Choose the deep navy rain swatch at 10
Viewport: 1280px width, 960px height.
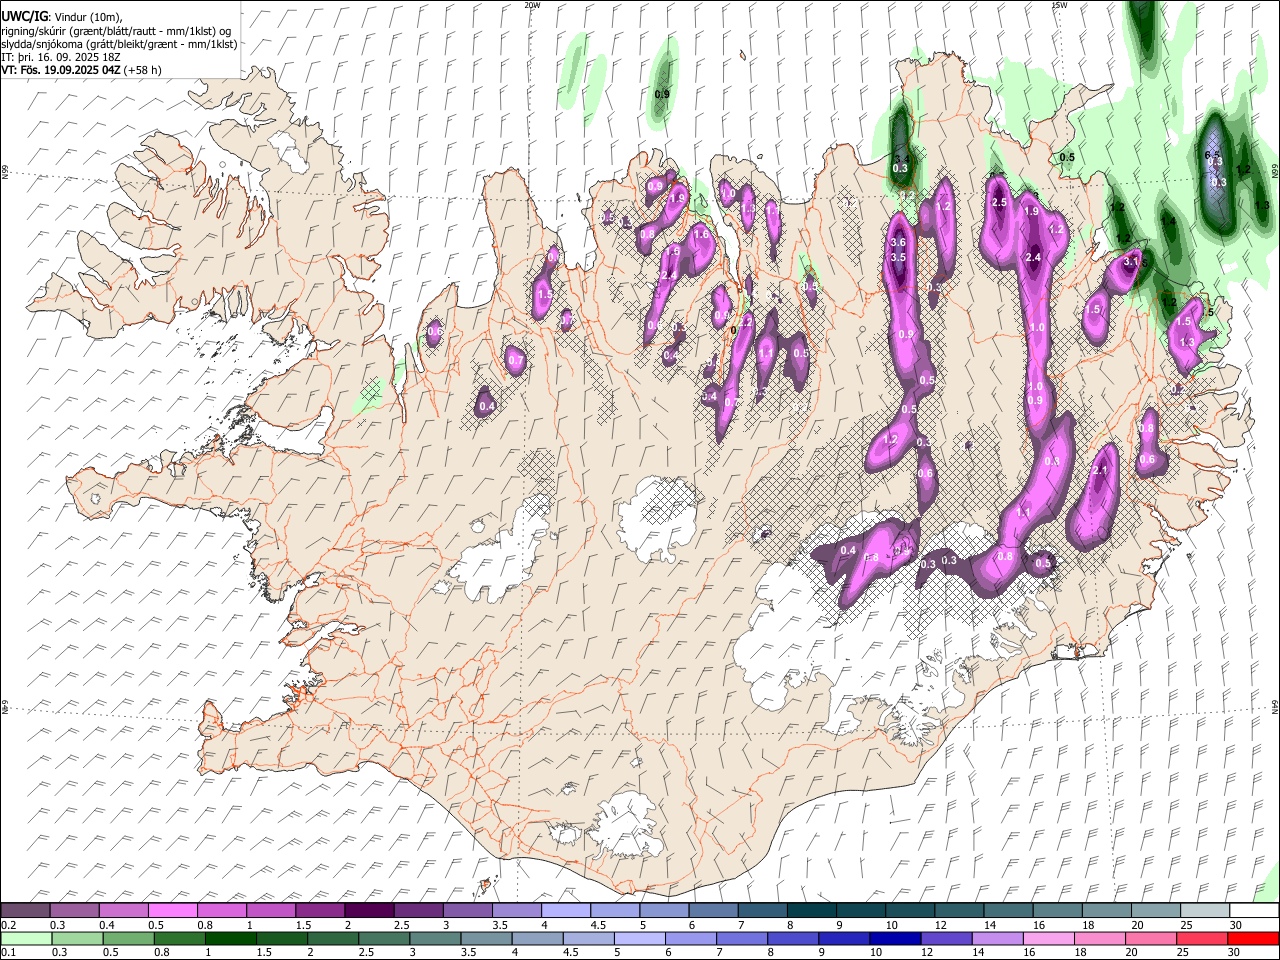pos(895,939)
